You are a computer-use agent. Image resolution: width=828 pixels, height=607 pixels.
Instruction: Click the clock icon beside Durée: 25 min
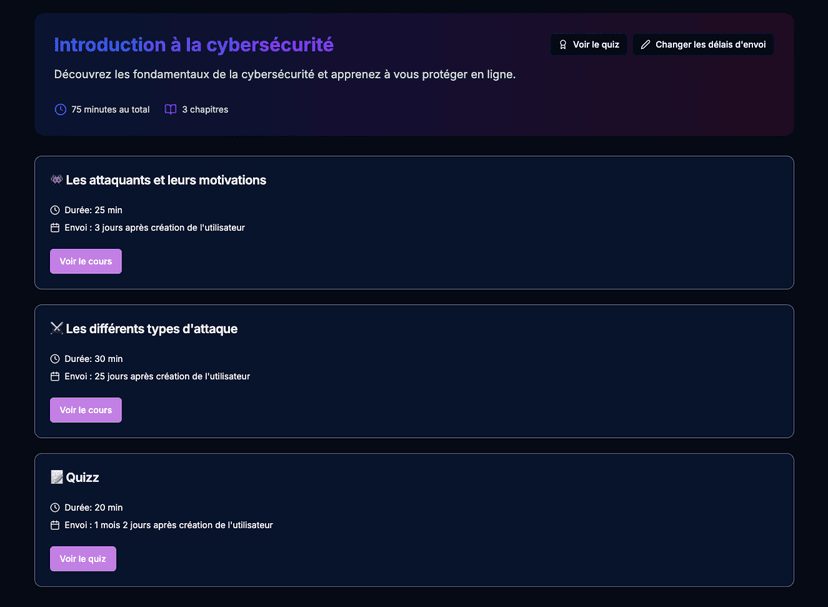[x=55, y=210]
